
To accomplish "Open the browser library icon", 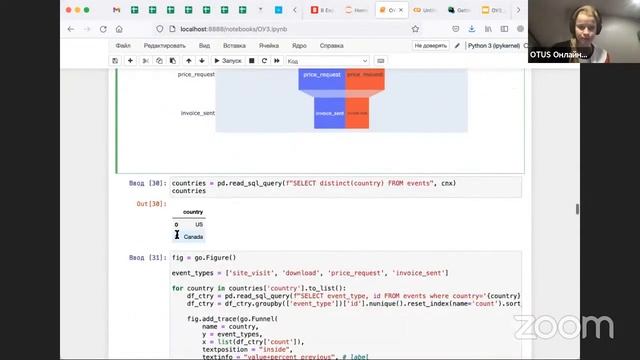I will click(x=488, y=29).
